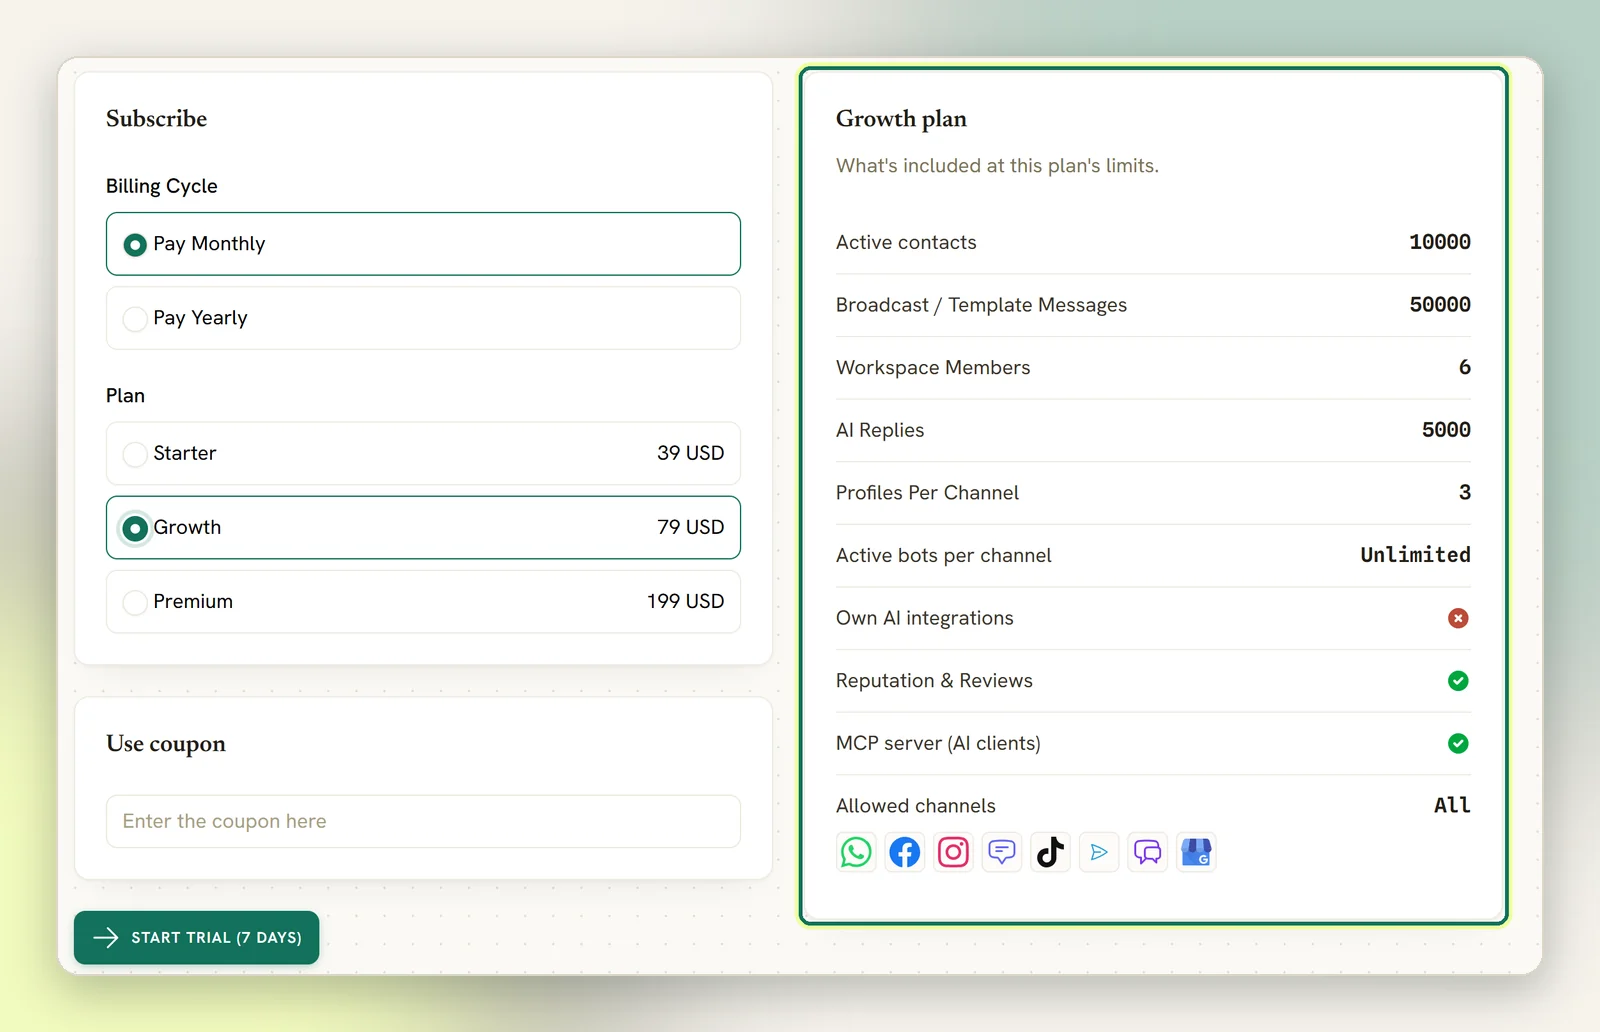Choose the Growth plan radio option

click(x=423, y=527)
